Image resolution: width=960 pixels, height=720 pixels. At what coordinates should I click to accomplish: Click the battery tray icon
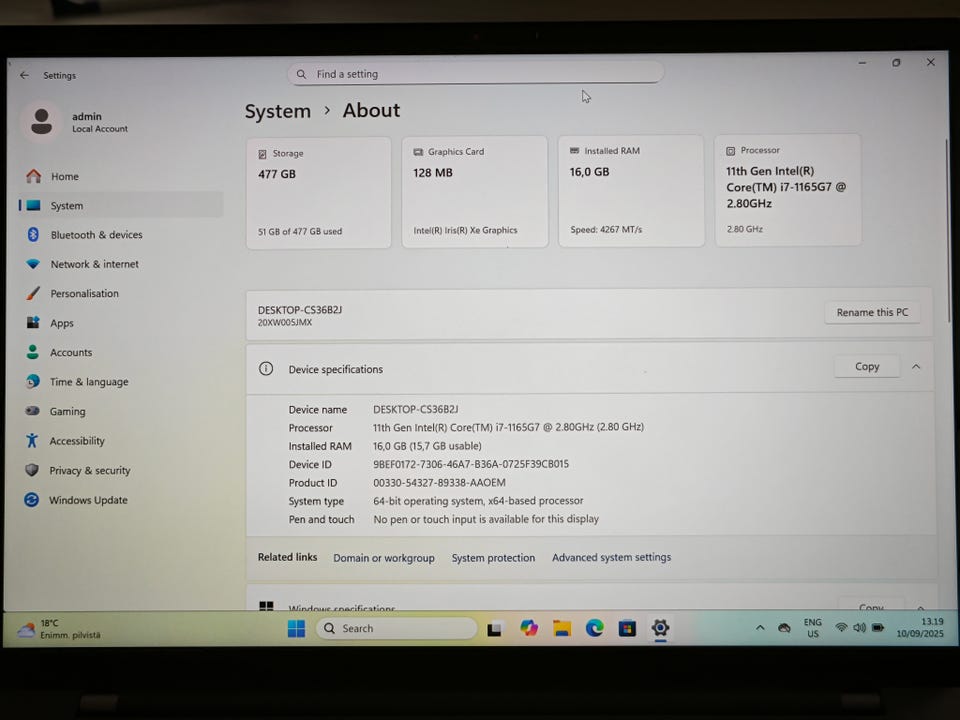pos(878,628)
